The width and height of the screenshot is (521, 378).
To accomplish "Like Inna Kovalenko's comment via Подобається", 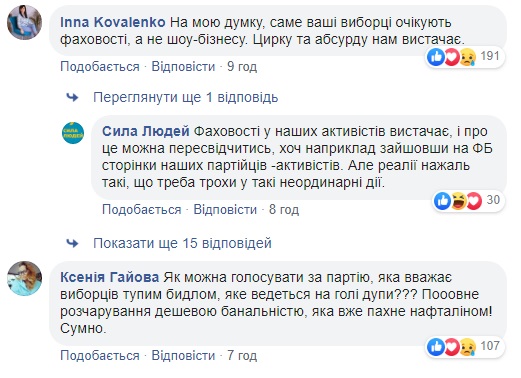I will (x=100, y=67).
